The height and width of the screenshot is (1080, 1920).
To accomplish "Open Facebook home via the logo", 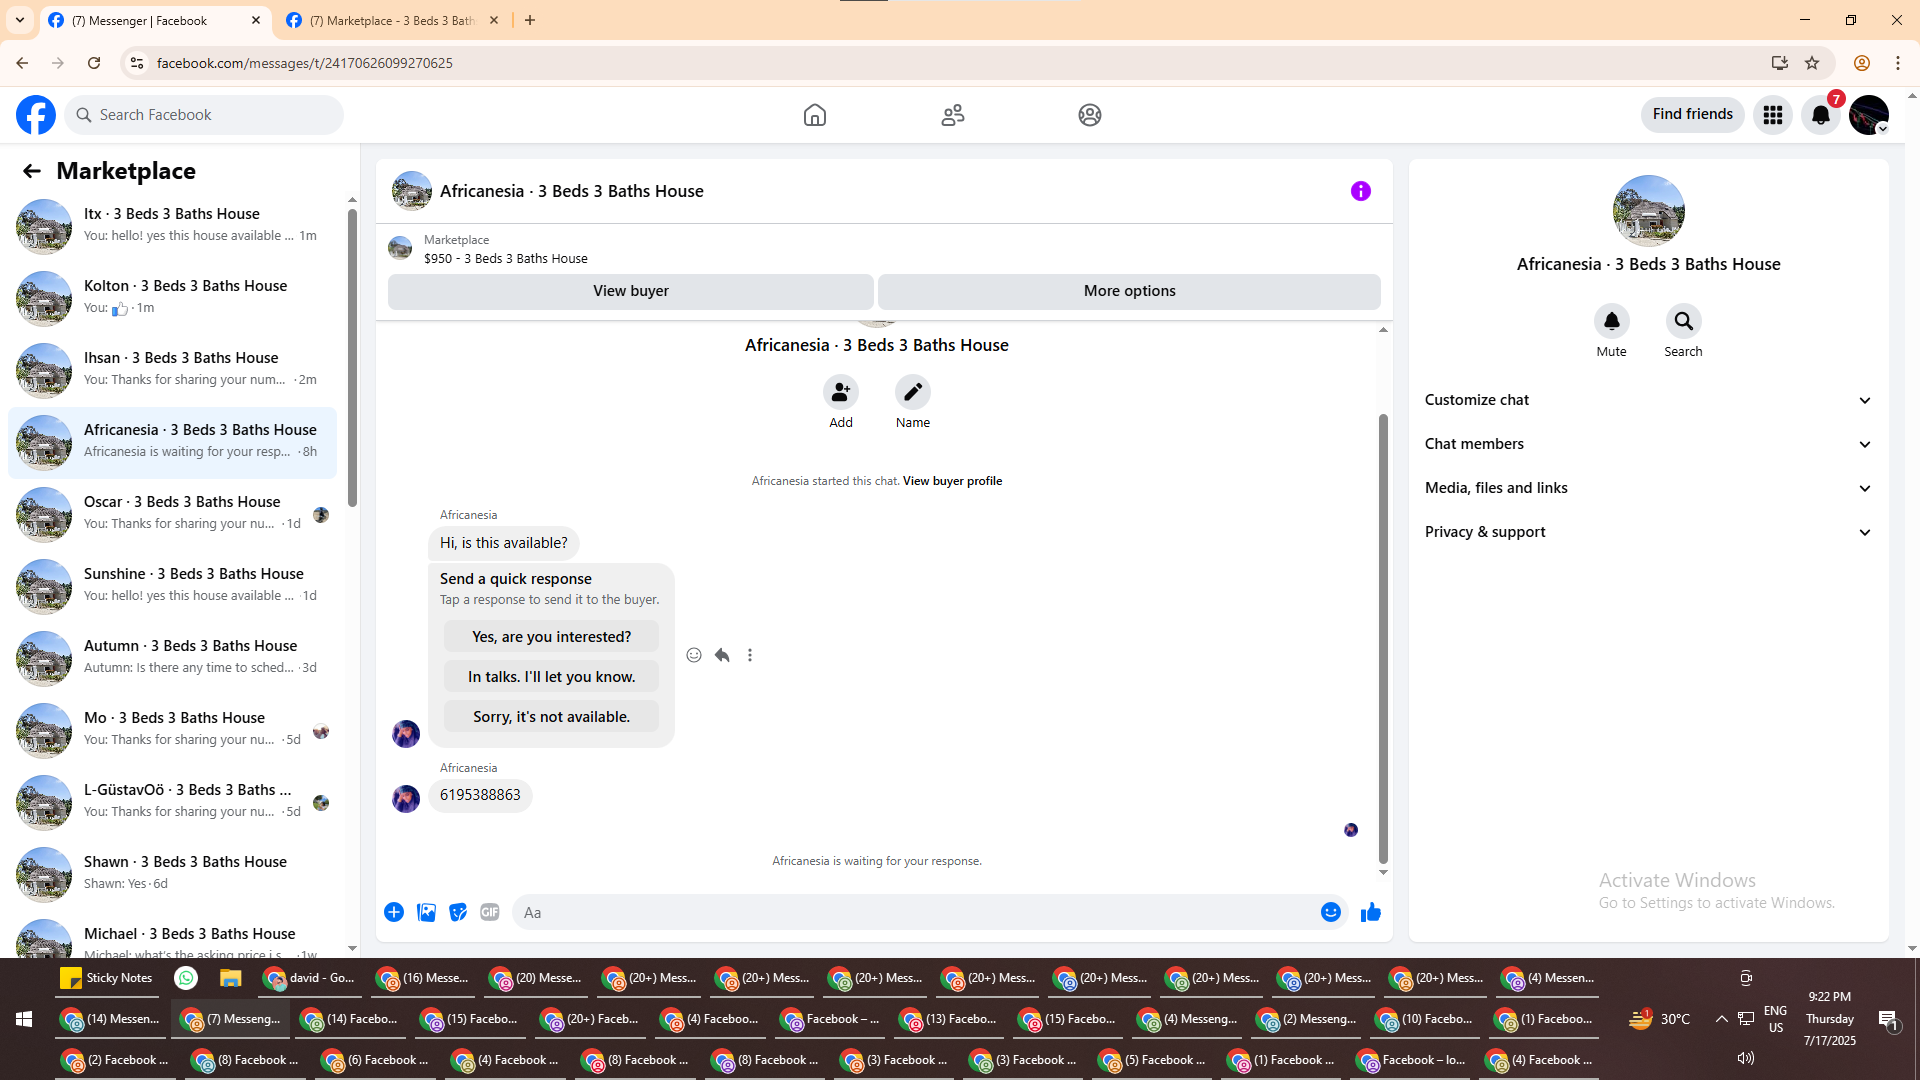I will [x=36, y=115].
